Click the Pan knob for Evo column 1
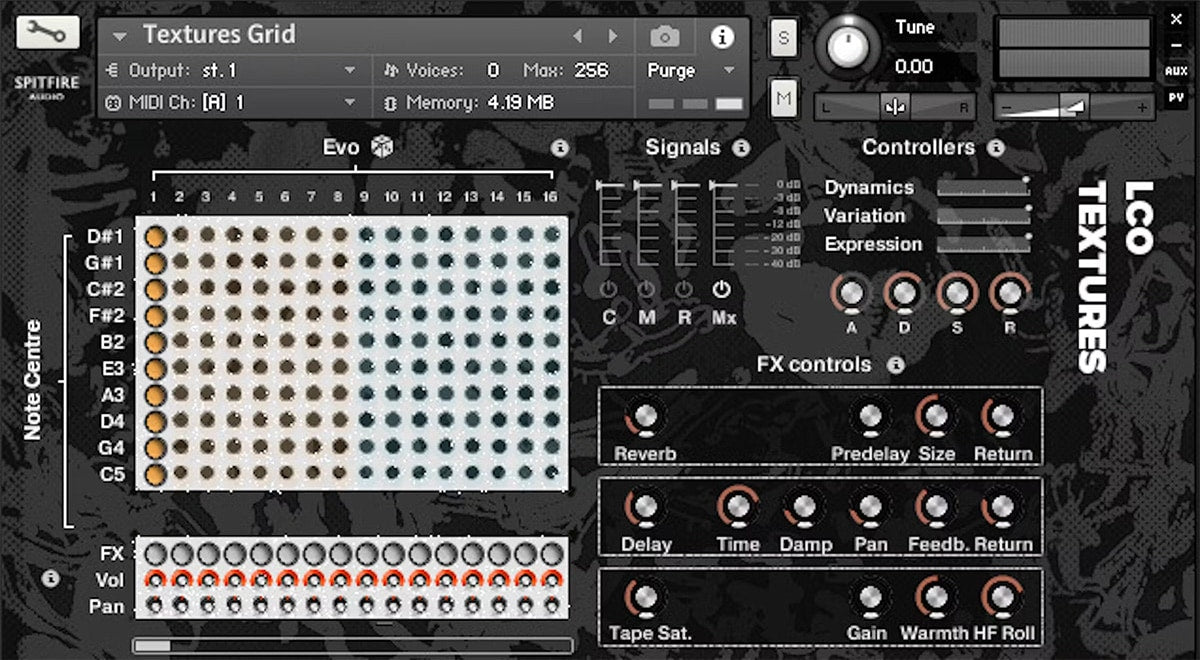This screenshot has width=1200, height=660. (155, 605)
